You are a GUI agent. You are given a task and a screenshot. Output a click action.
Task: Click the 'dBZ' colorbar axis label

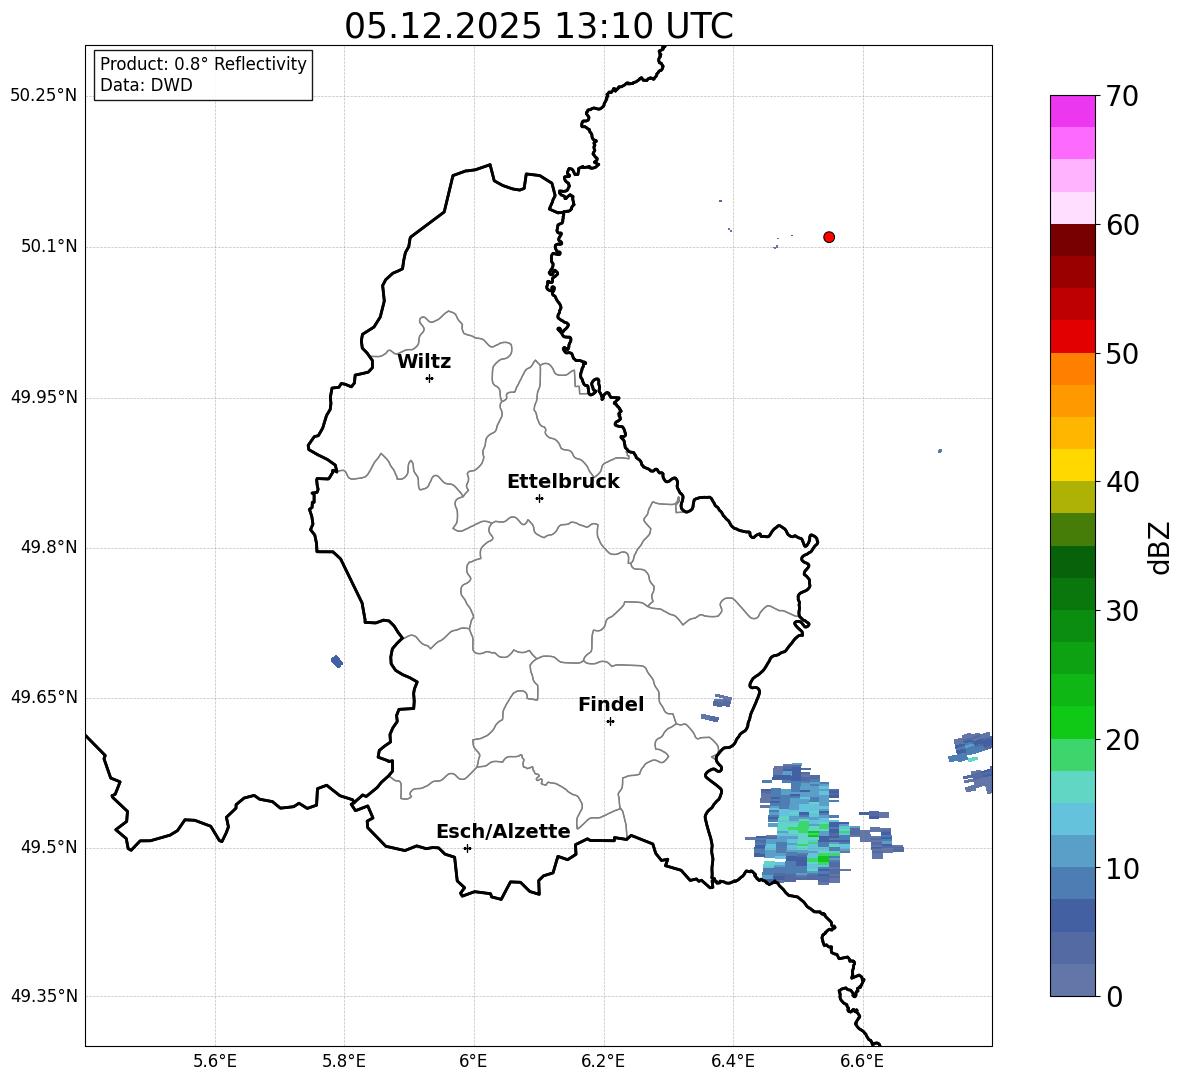1159,547
